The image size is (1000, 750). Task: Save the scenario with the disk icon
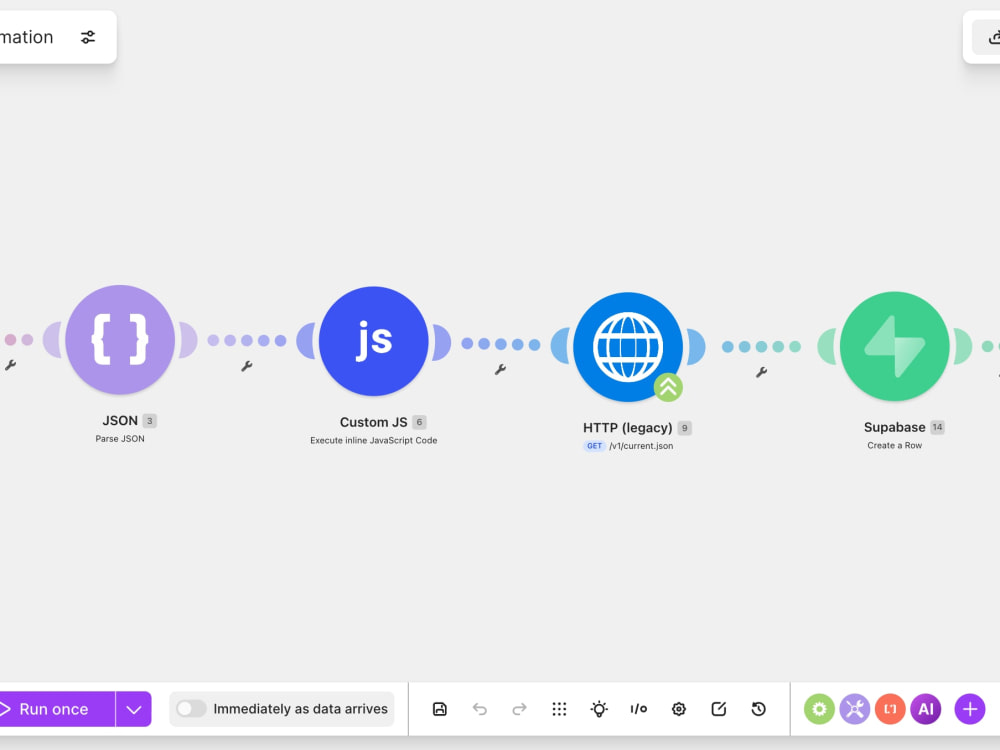coord(439,709)
